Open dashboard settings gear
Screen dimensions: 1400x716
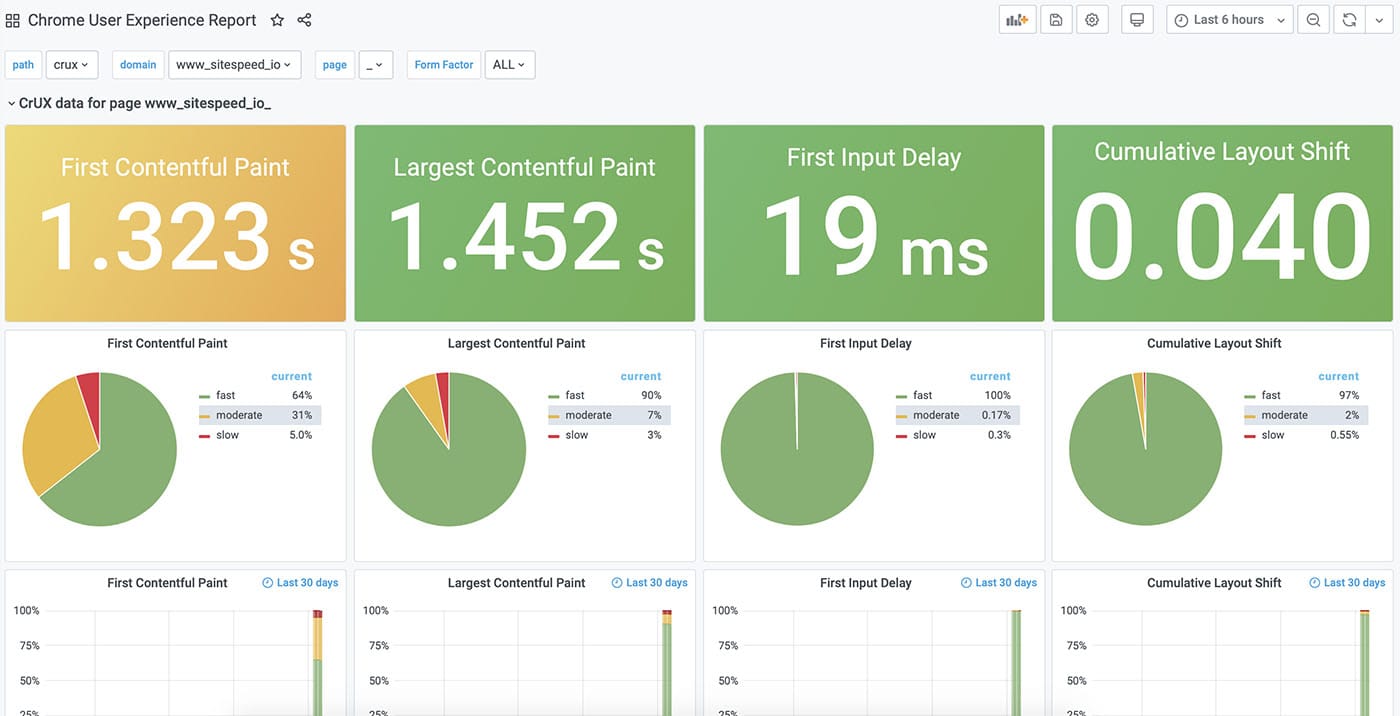pyautogui.click(x=1092, y=20)
